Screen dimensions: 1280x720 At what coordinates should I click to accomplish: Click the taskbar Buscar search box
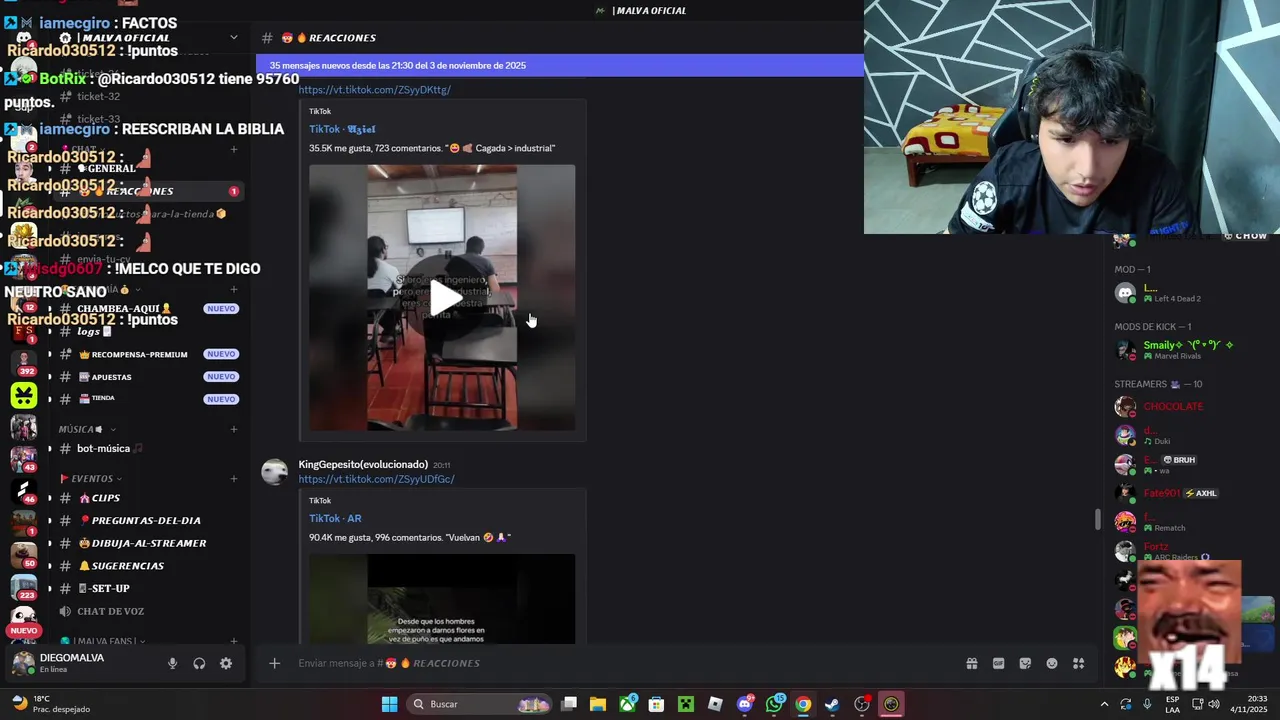pyautogui.click(x=478, y=704)
